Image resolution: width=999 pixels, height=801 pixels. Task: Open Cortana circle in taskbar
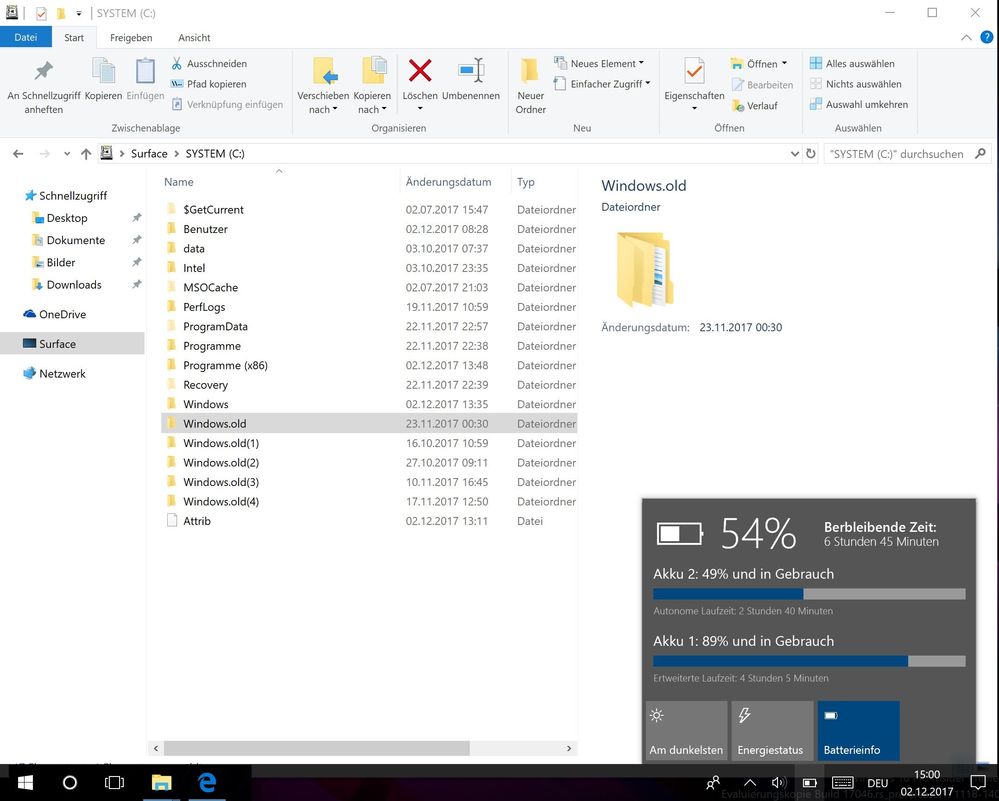70,782
